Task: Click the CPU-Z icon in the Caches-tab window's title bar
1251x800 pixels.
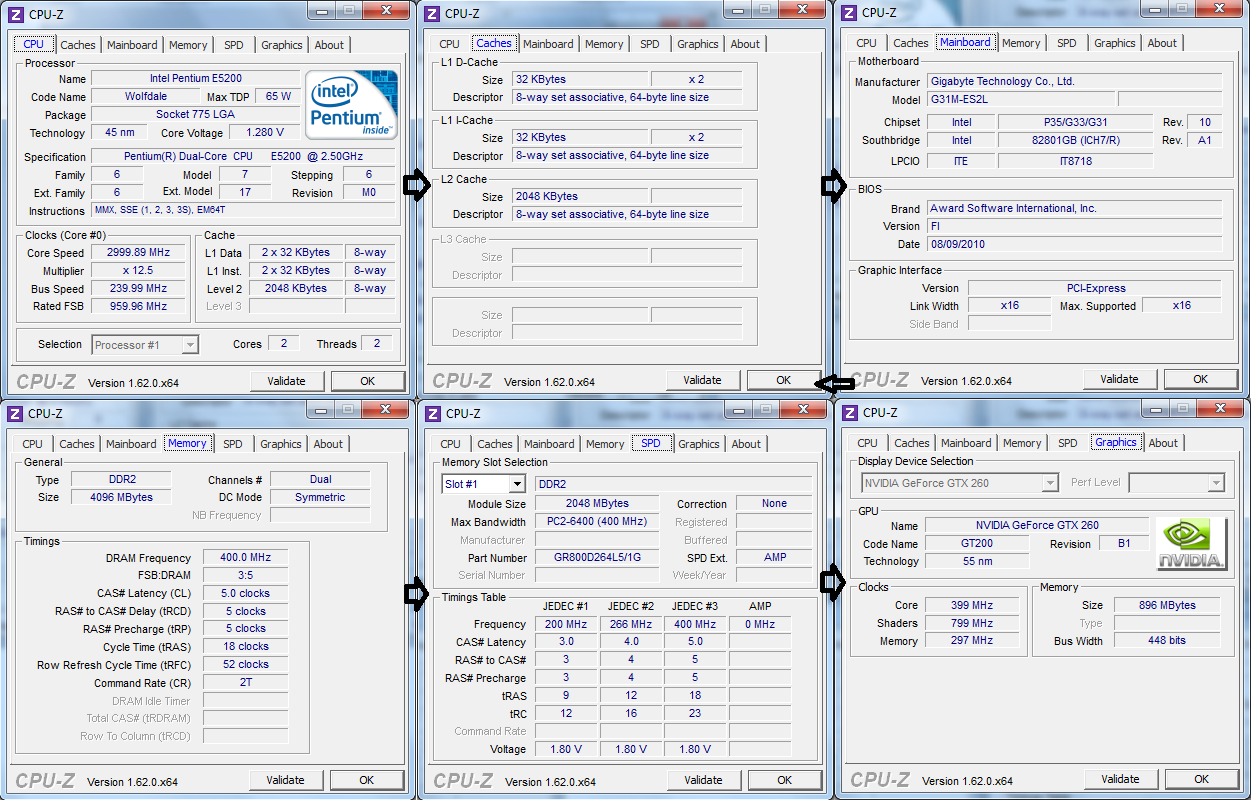Action: pos(432,13)
